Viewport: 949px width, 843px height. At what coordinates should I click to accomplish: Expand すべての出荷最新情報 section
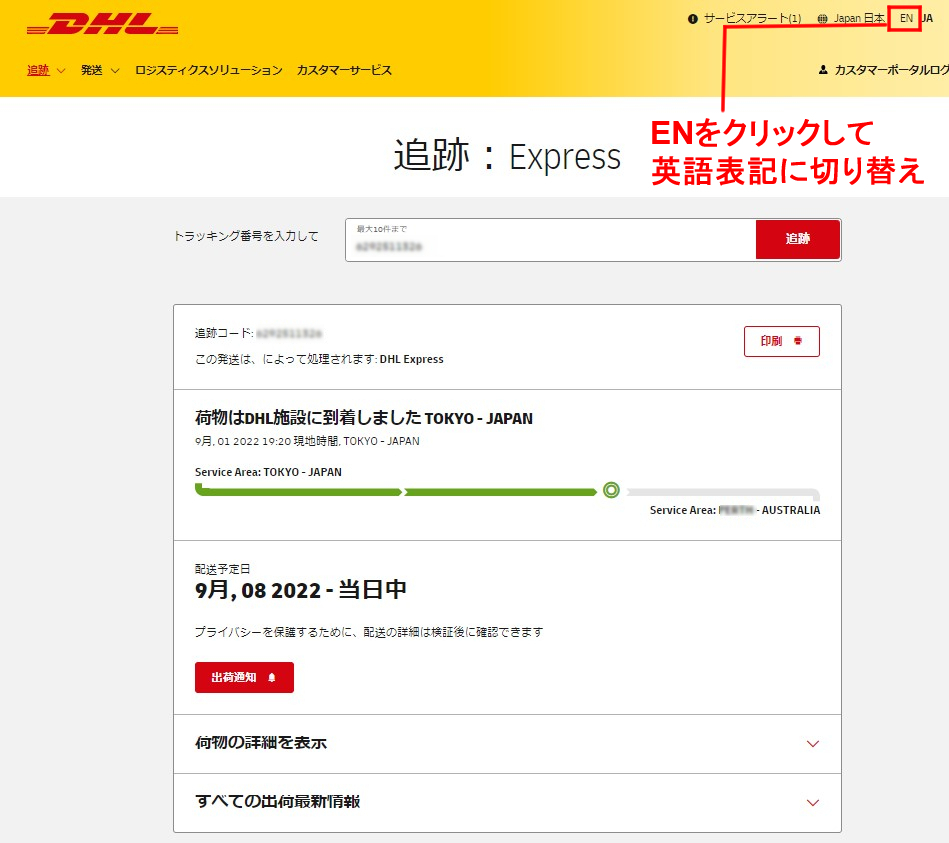pyautogui.click(x=507, y=802)
